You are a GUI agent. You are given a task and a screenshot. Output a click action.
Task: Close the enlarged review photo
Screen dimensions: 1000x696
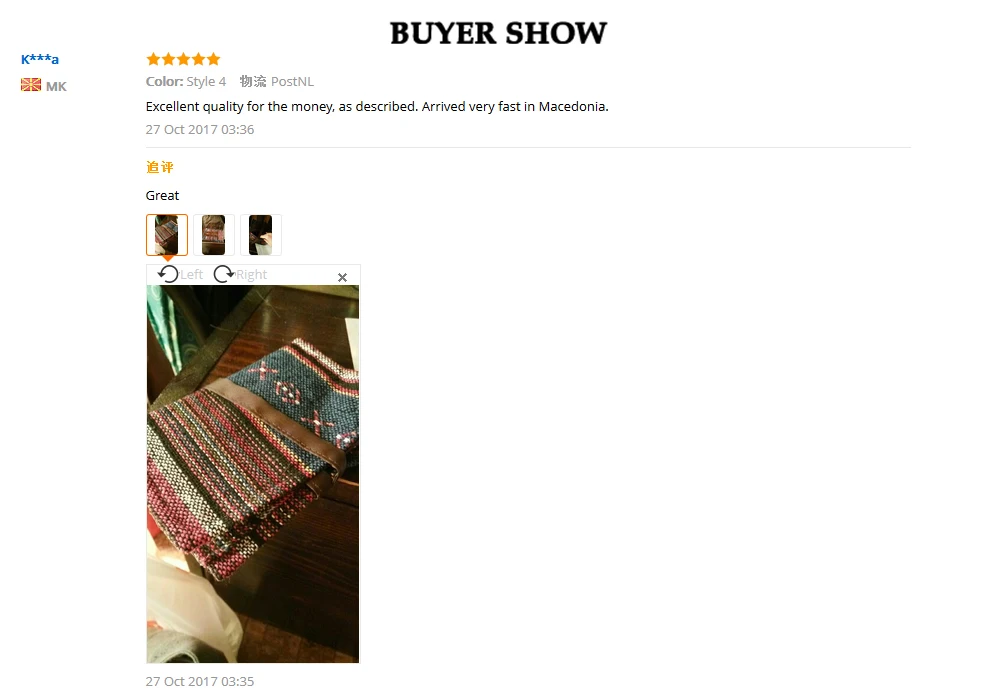coord(342,277)
